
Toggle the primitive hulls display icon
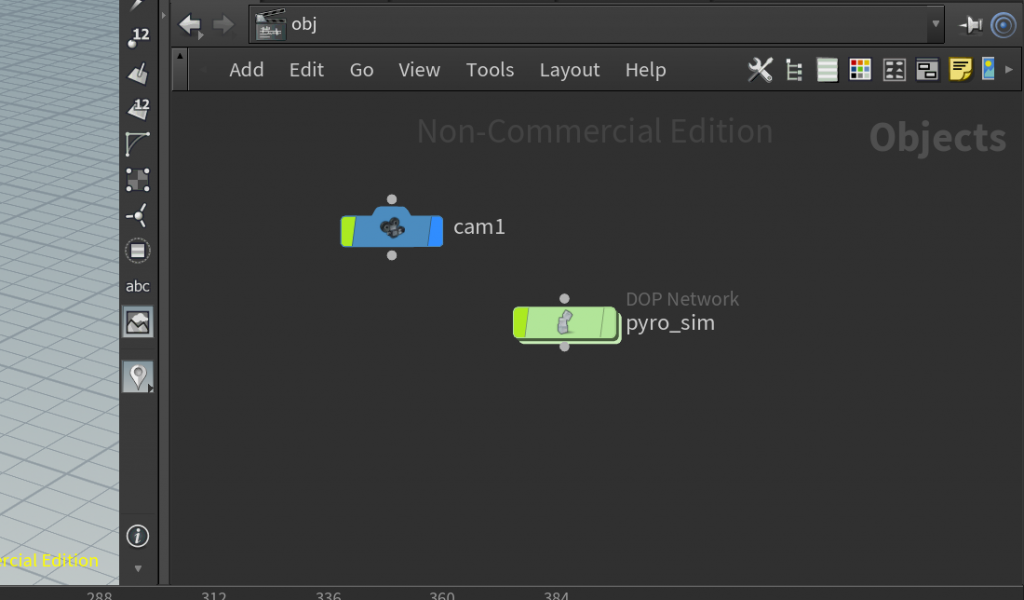[138, 144]
